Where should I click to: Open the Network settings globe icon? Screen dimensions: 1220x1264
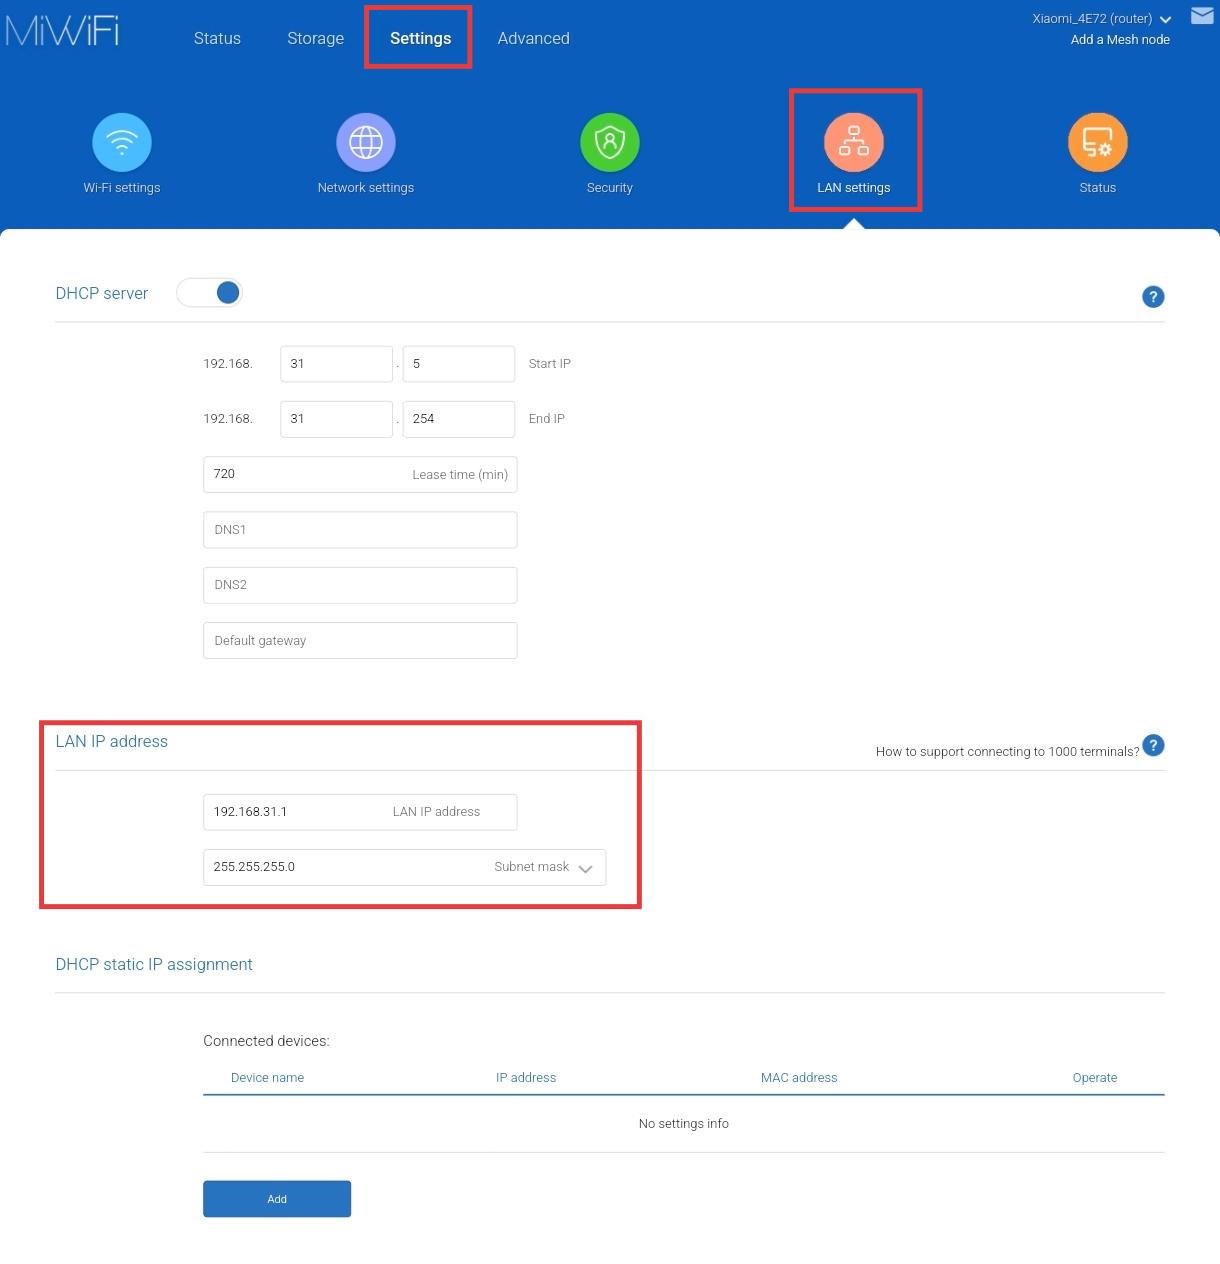[365, 142]
